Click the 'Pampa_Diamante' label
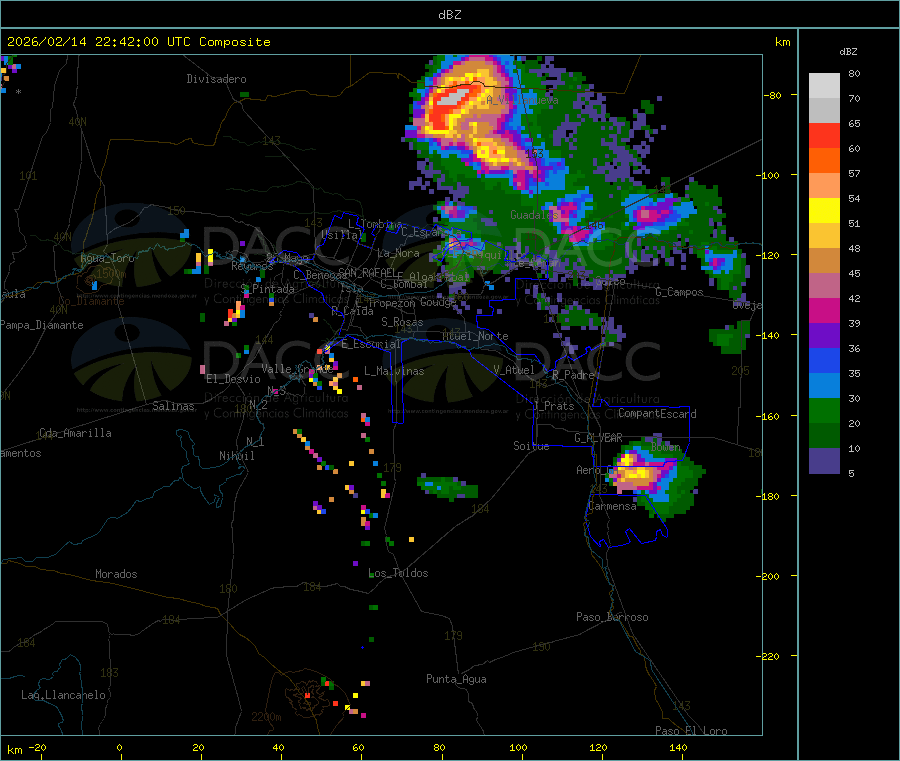This screenshot has height=761, width=900. point(41,325)
